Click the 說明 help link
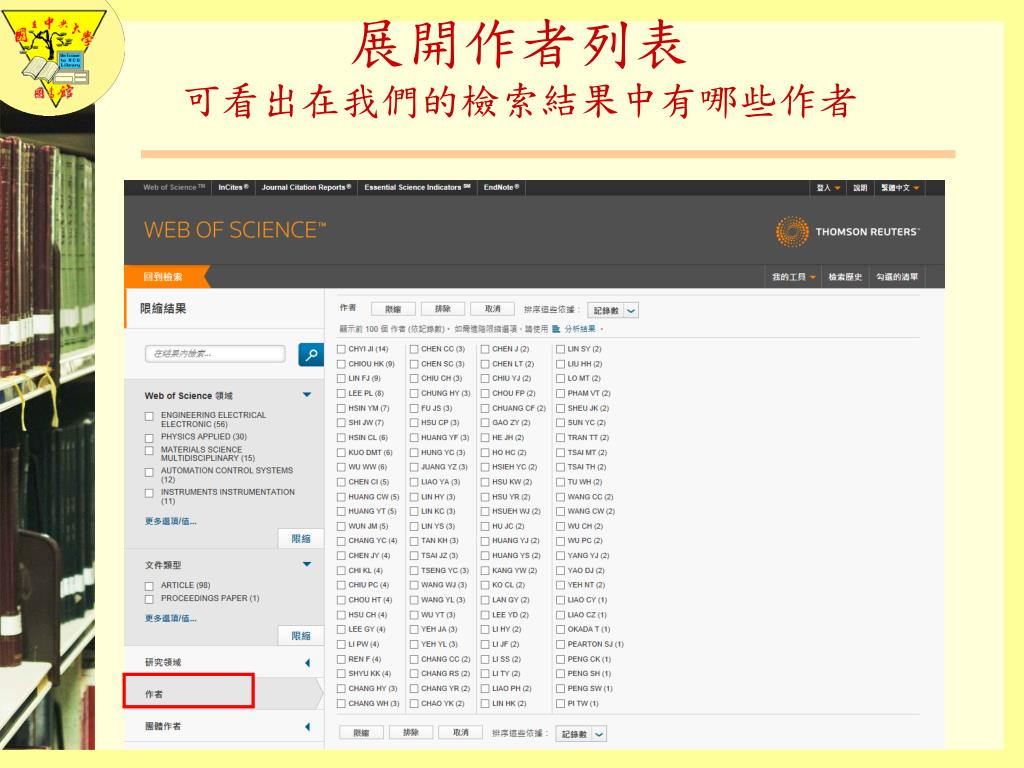Image resolution: width=1024 pixels, height=768 pixels. [x=860, y=188]
